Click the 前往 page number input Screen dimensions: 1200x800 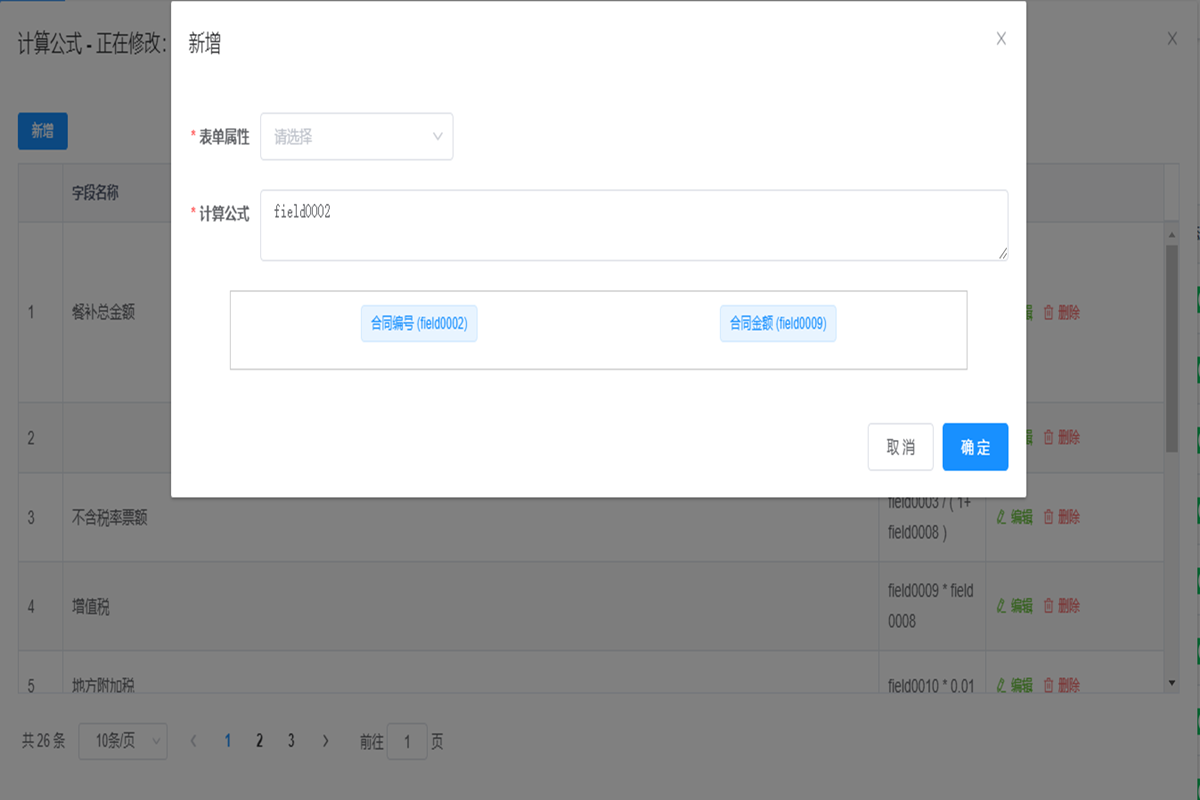(x=407, y=742)
